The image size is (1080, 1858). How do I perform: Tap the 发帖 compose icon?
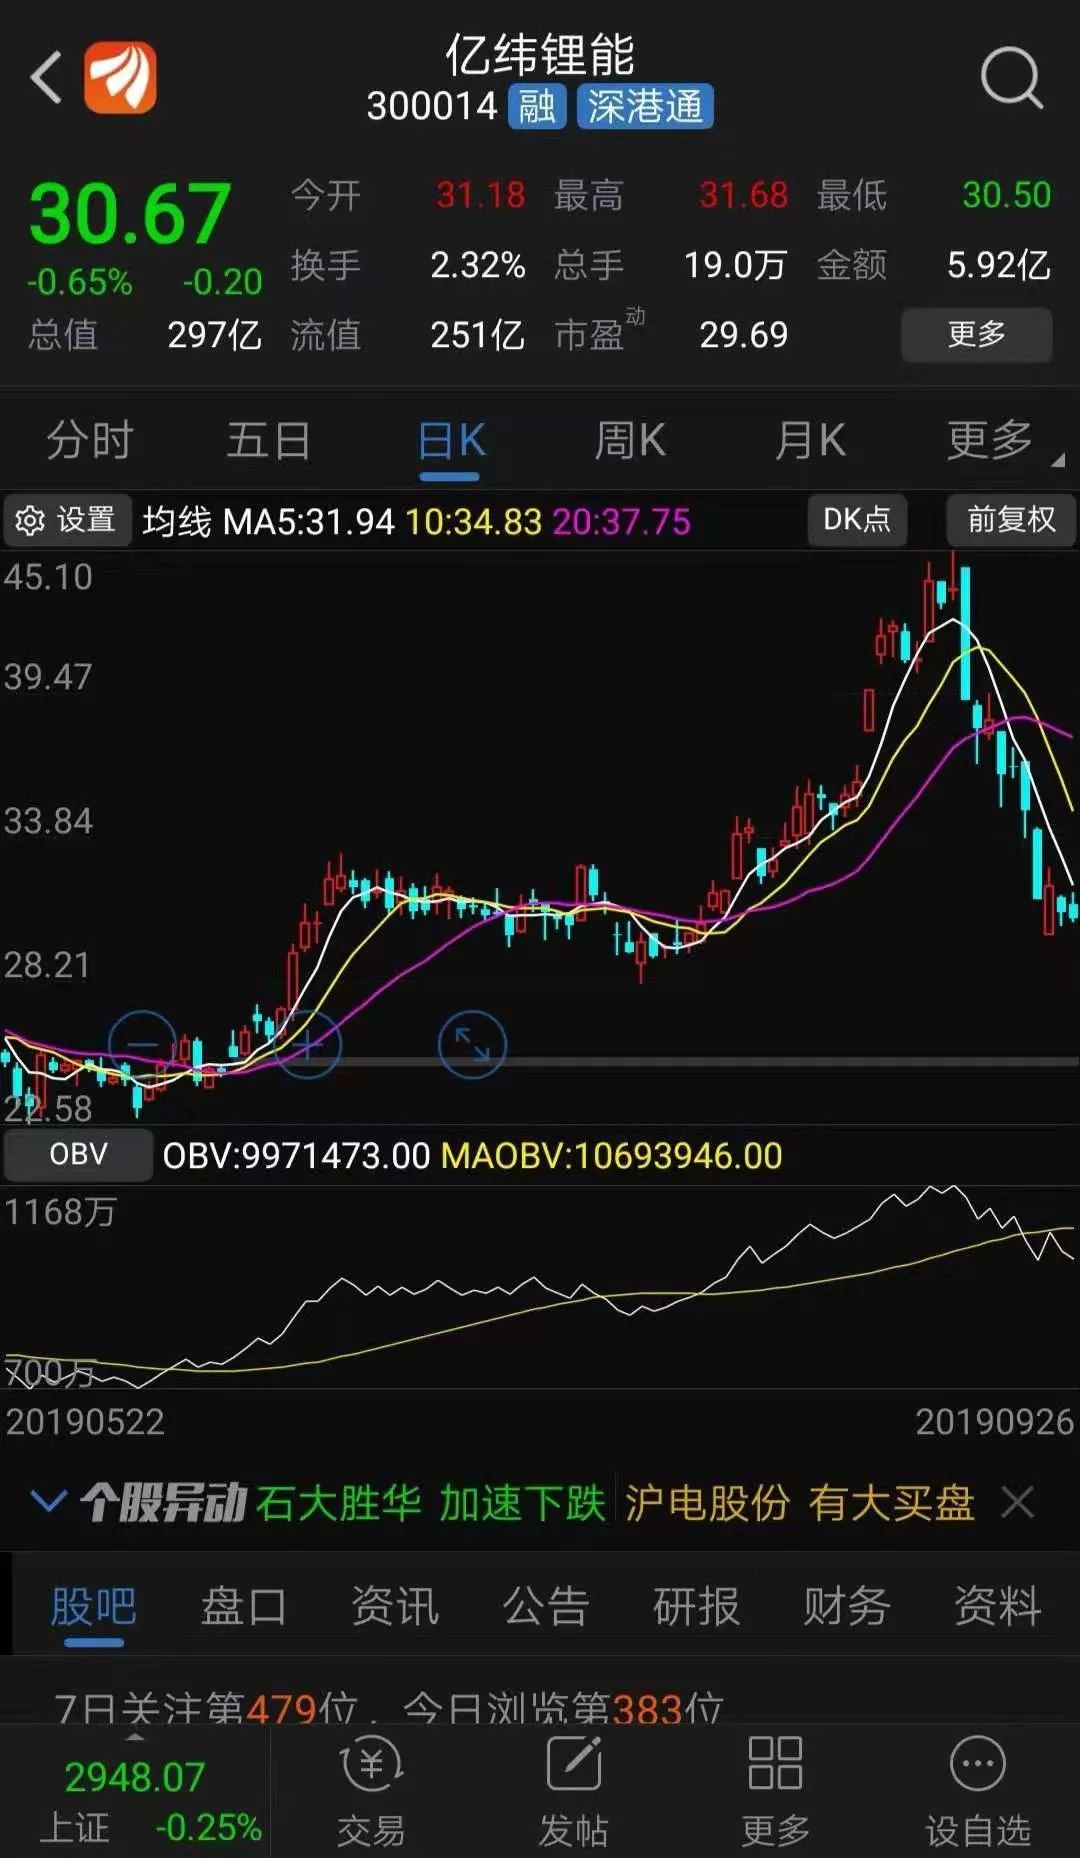coord(574,1764)
